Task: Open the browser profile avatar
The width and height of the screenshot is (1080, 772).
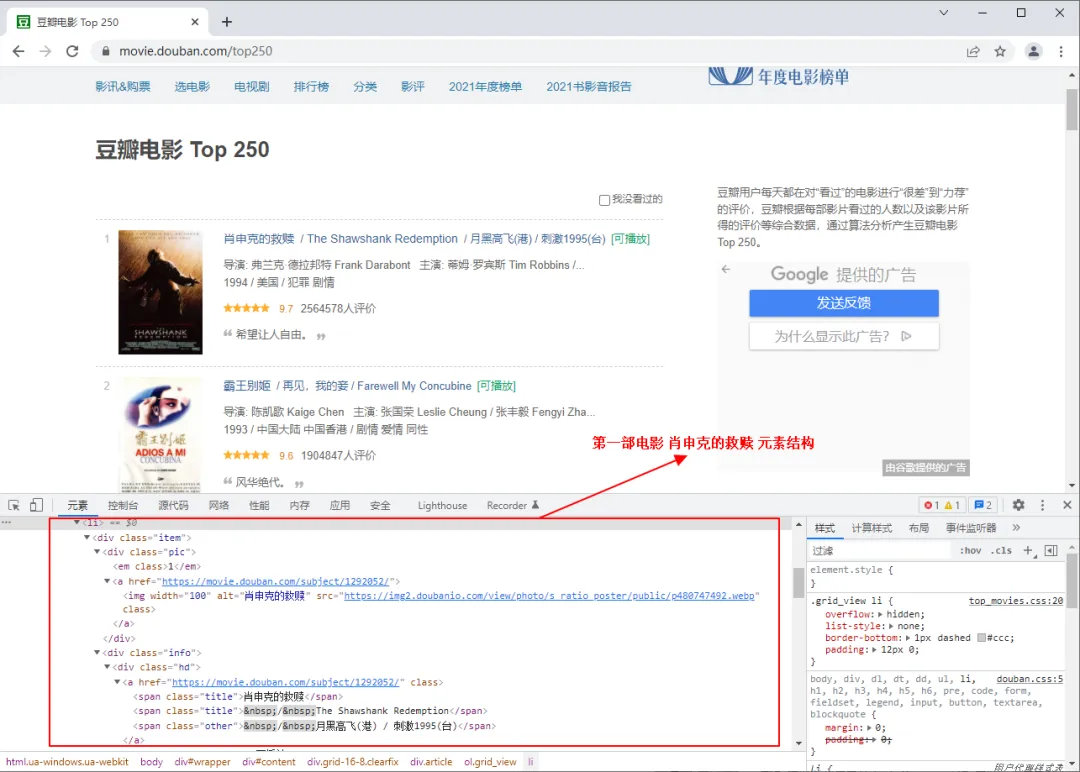Action: (x=1034, y=51)
